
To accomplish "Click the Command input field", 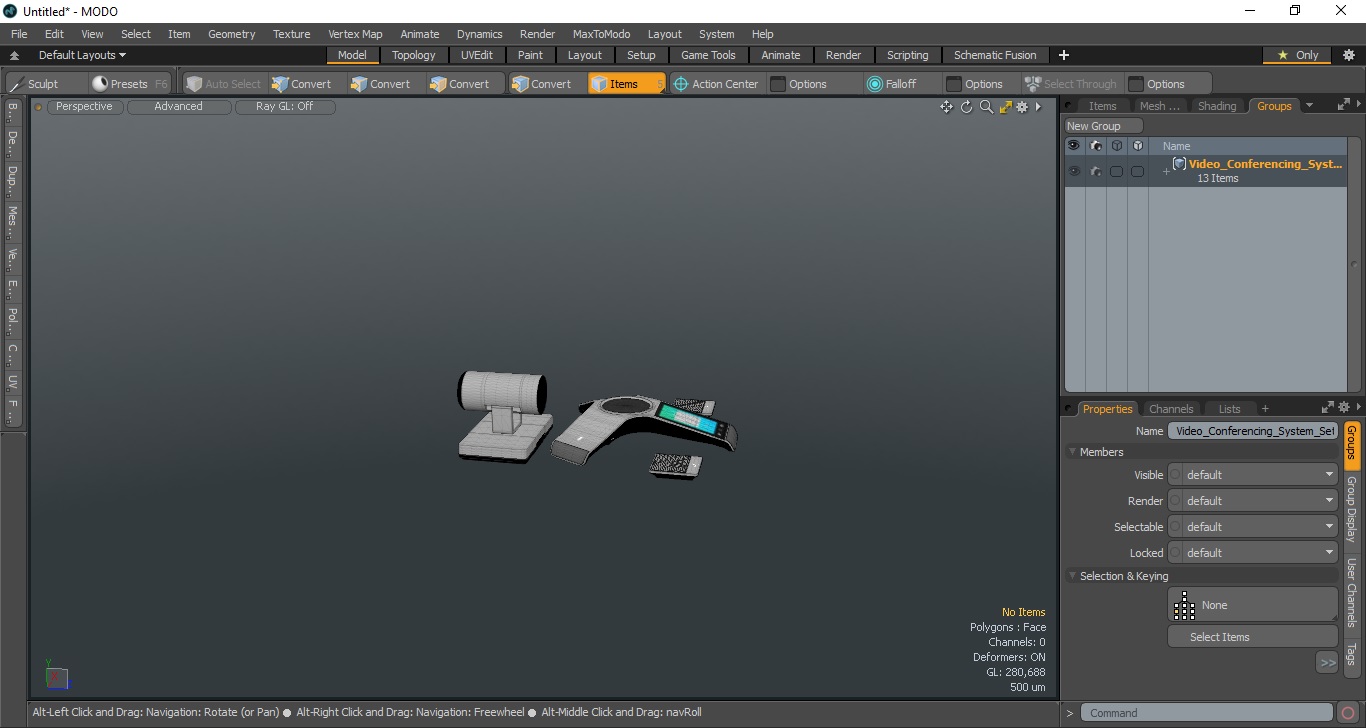I will tap(1208, 713).
